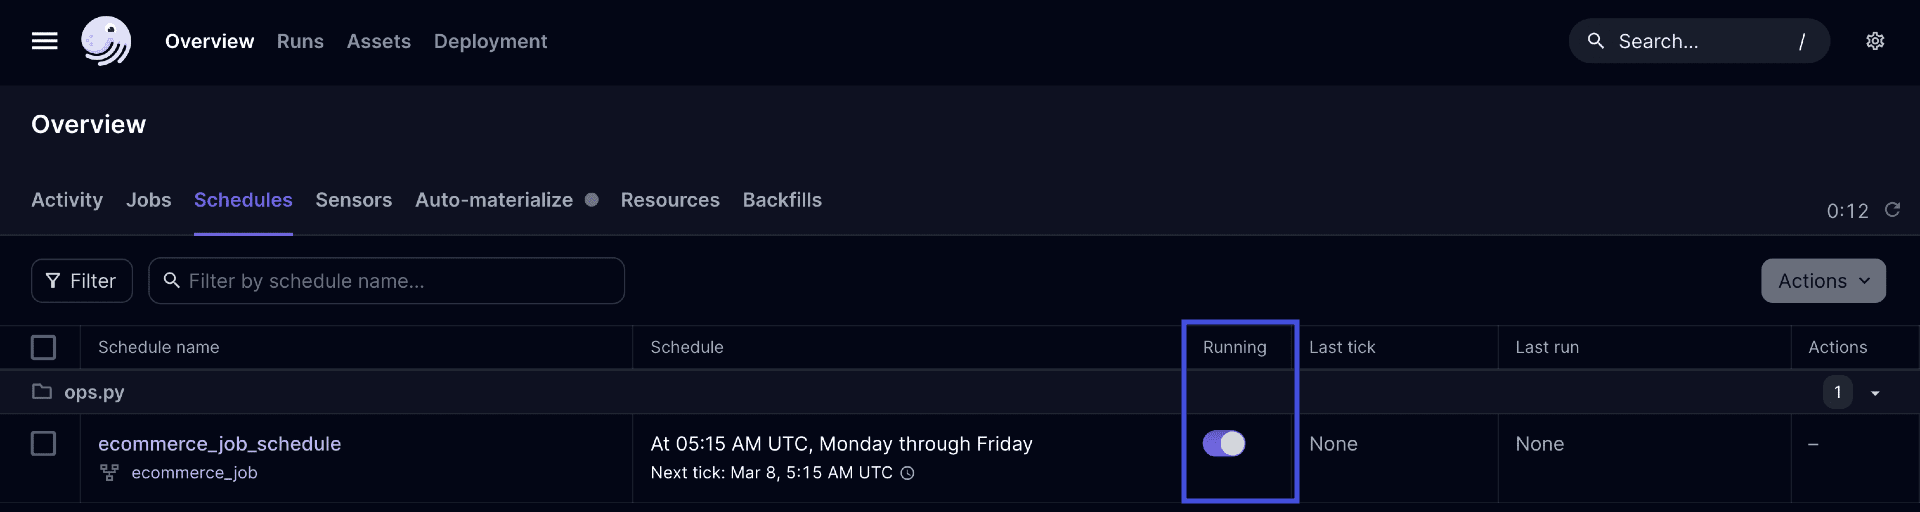Open the ecommerce_job_schedule link
The width and height of the screenshot is (1920, 512).
coord(219,444)
